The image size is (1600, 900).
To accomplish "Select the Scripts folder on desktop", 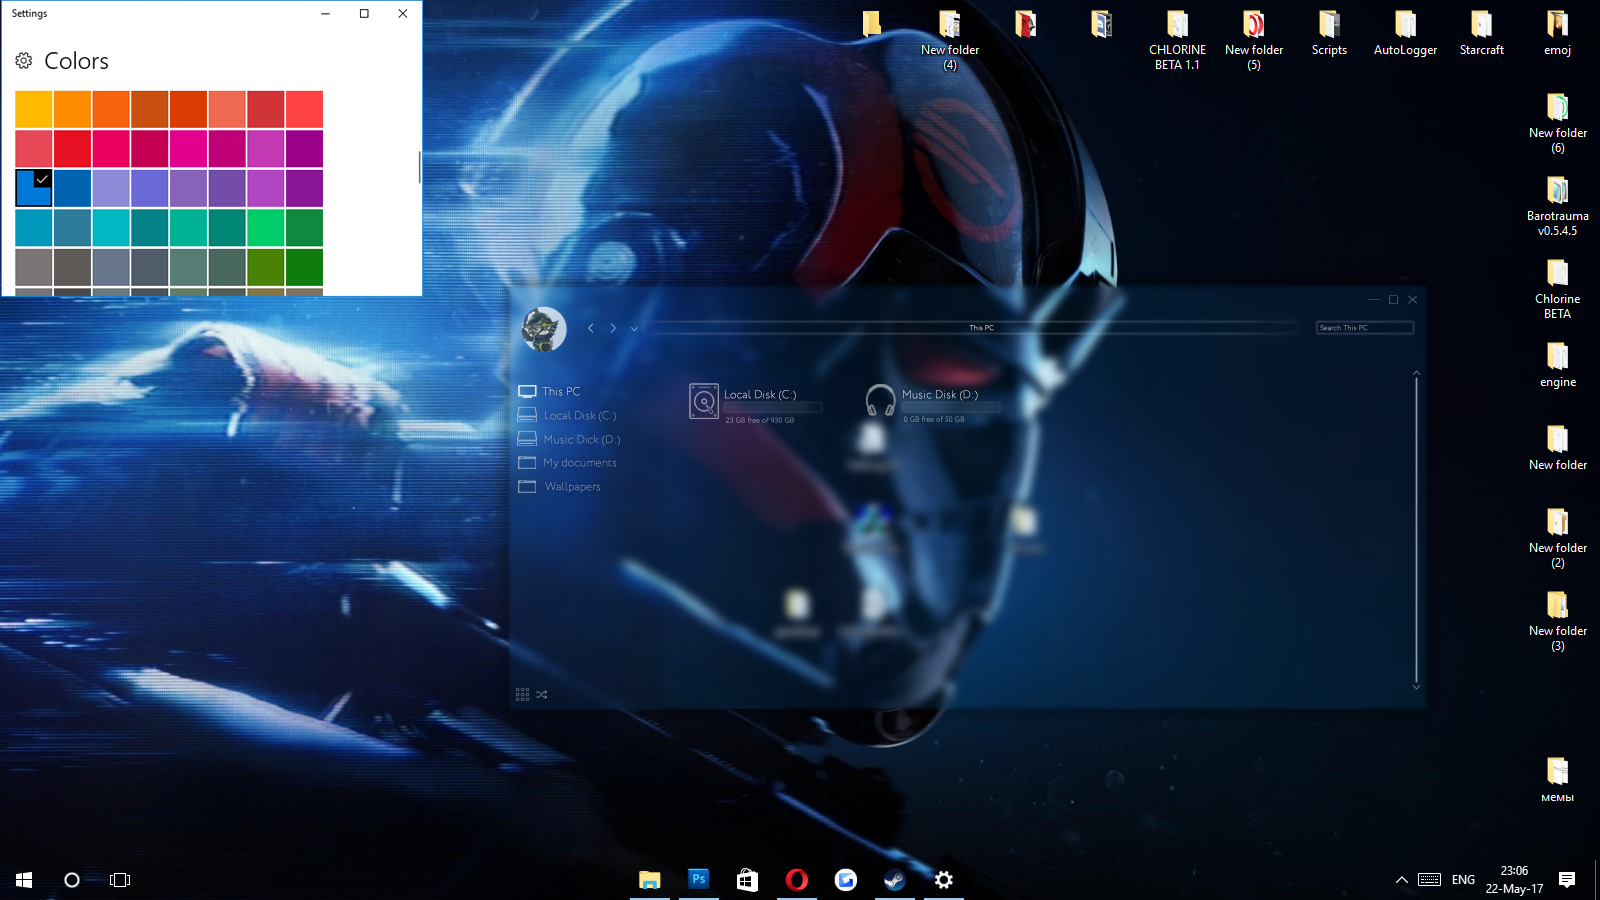I will click(1329, 33).
